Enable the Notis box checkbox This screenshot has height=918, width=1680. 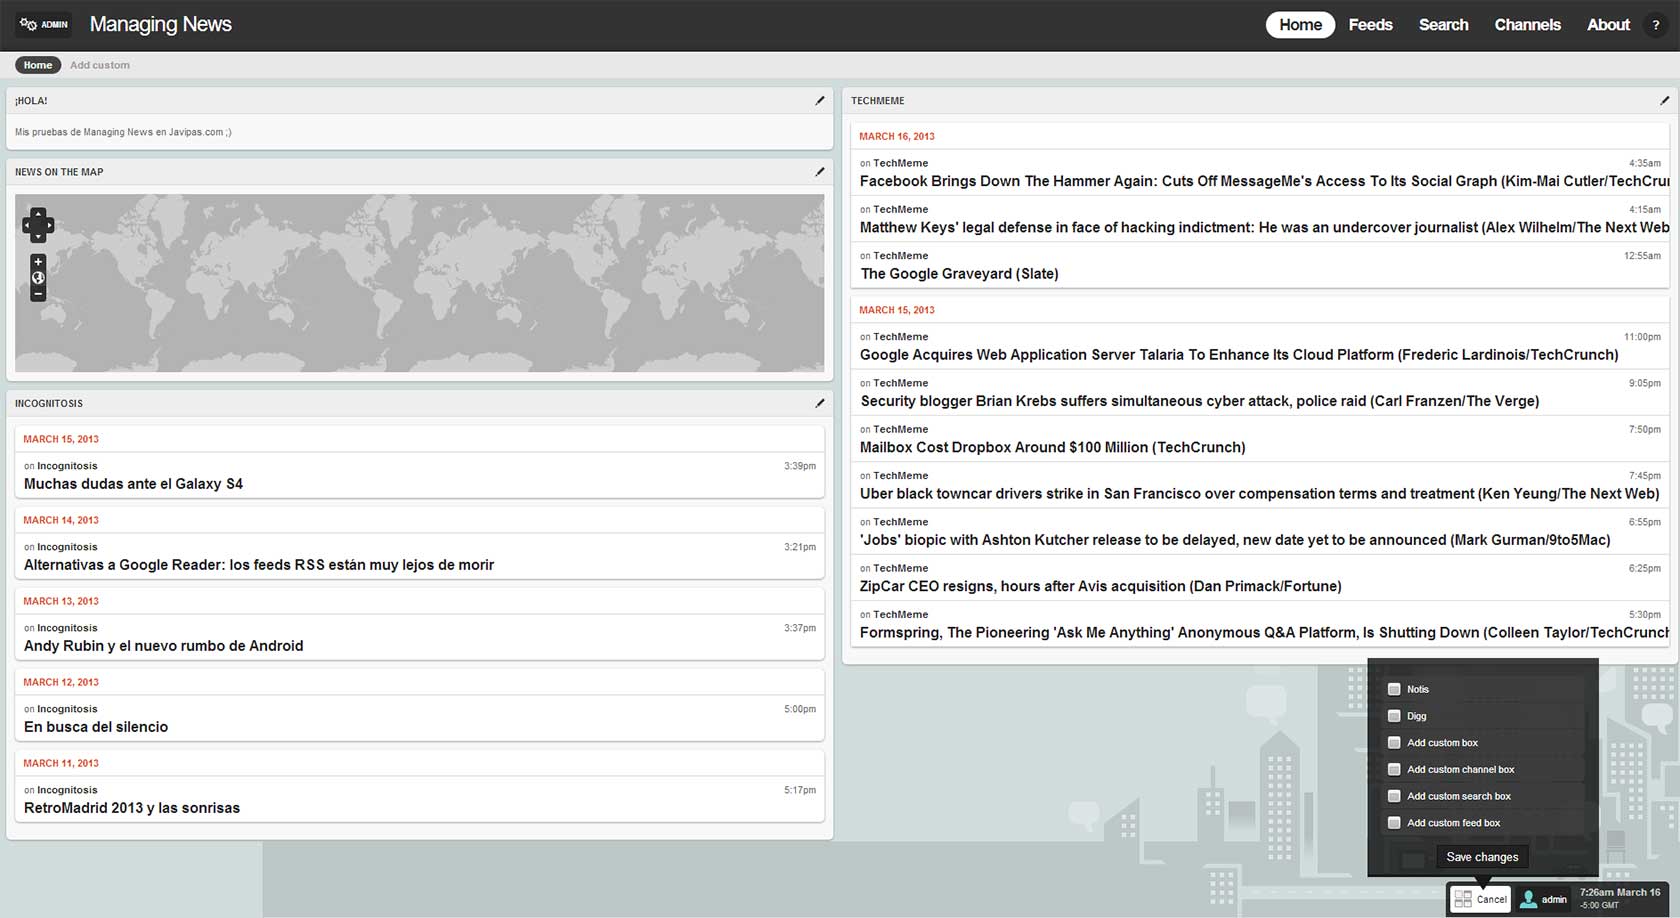pyautogui.click(x=1394, y=689)
